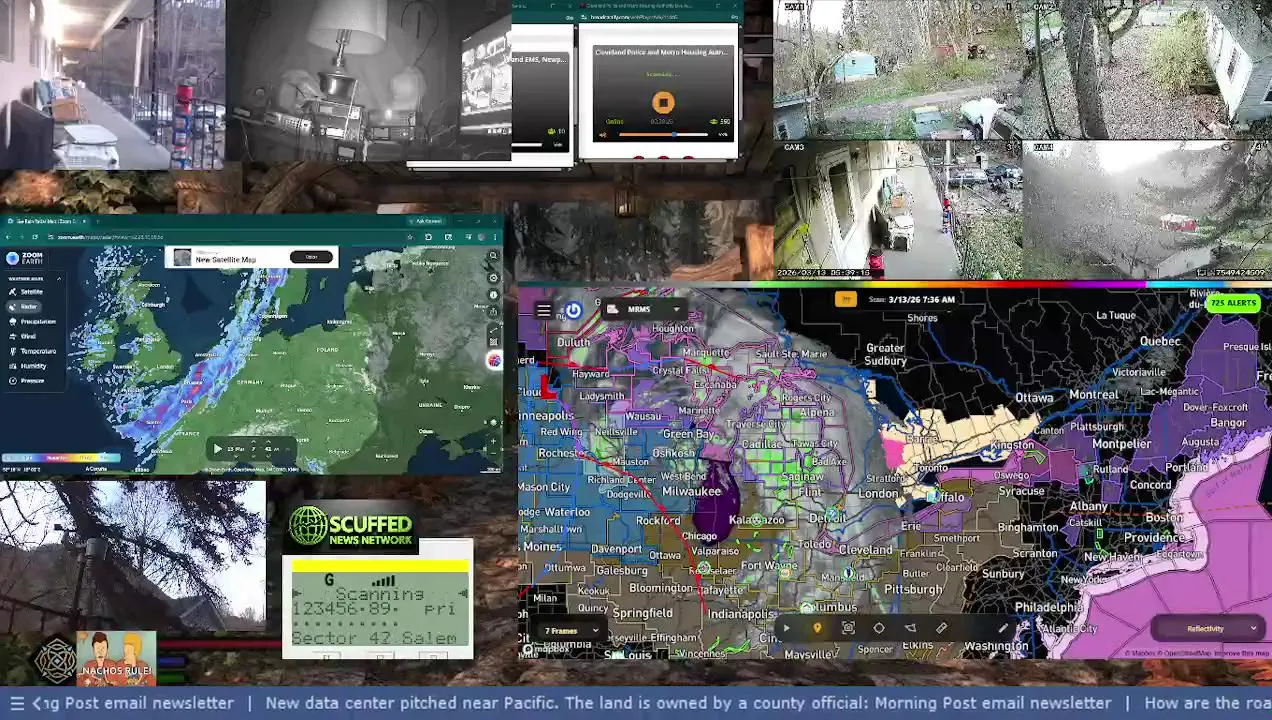Open the hamburger menu on radar map
This screenshot has height=720, width=1272.
tap(543, 310)
